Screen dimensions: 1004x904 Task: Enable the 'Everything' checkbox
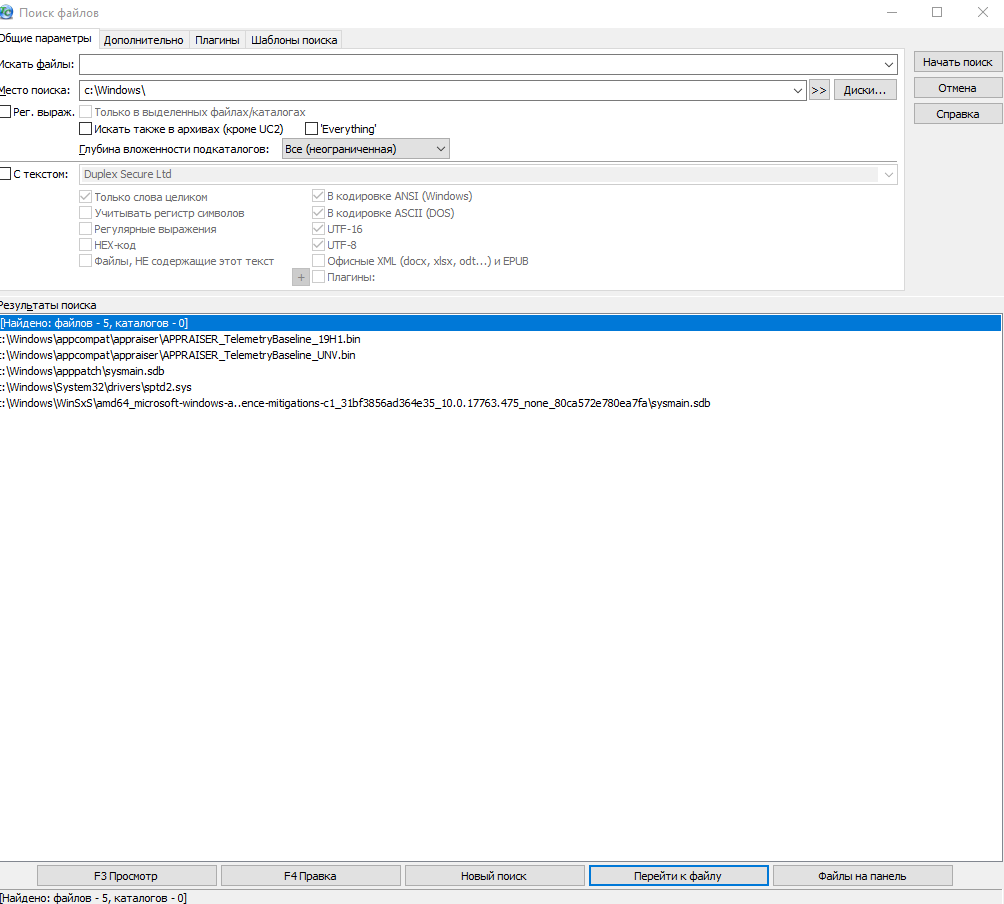coord(311,129)
